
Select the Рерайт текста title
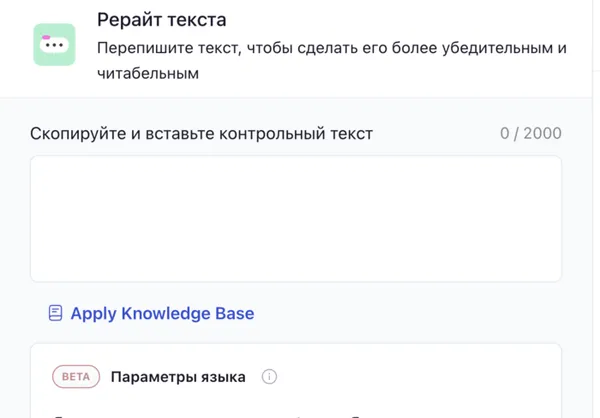click(x=161, y=19)
